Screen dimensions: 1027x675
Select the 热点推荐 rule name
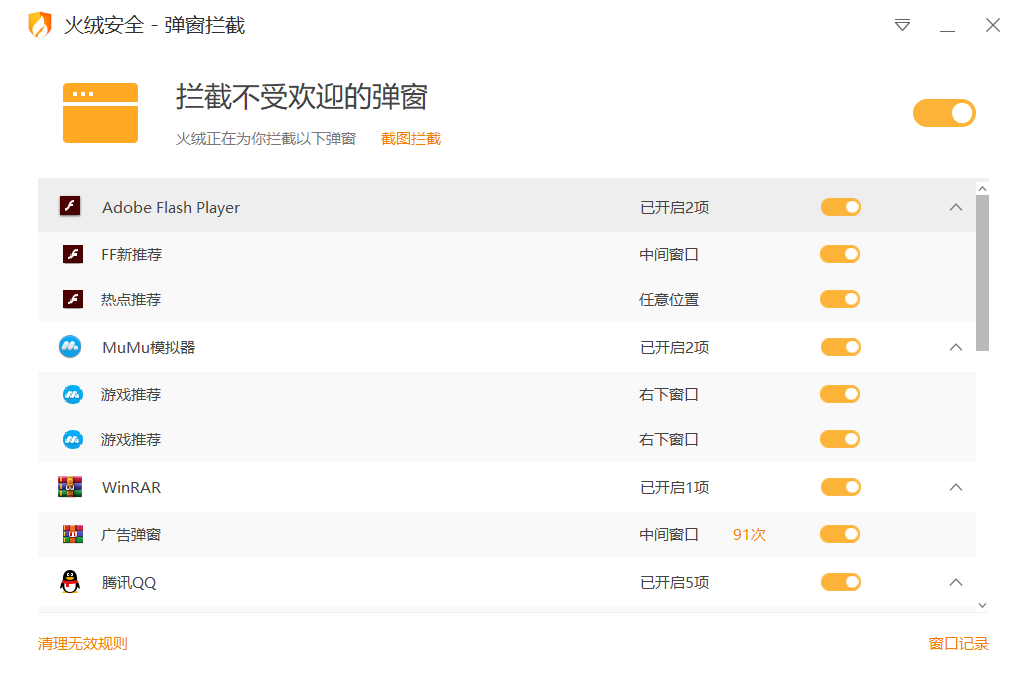[131, 300]
